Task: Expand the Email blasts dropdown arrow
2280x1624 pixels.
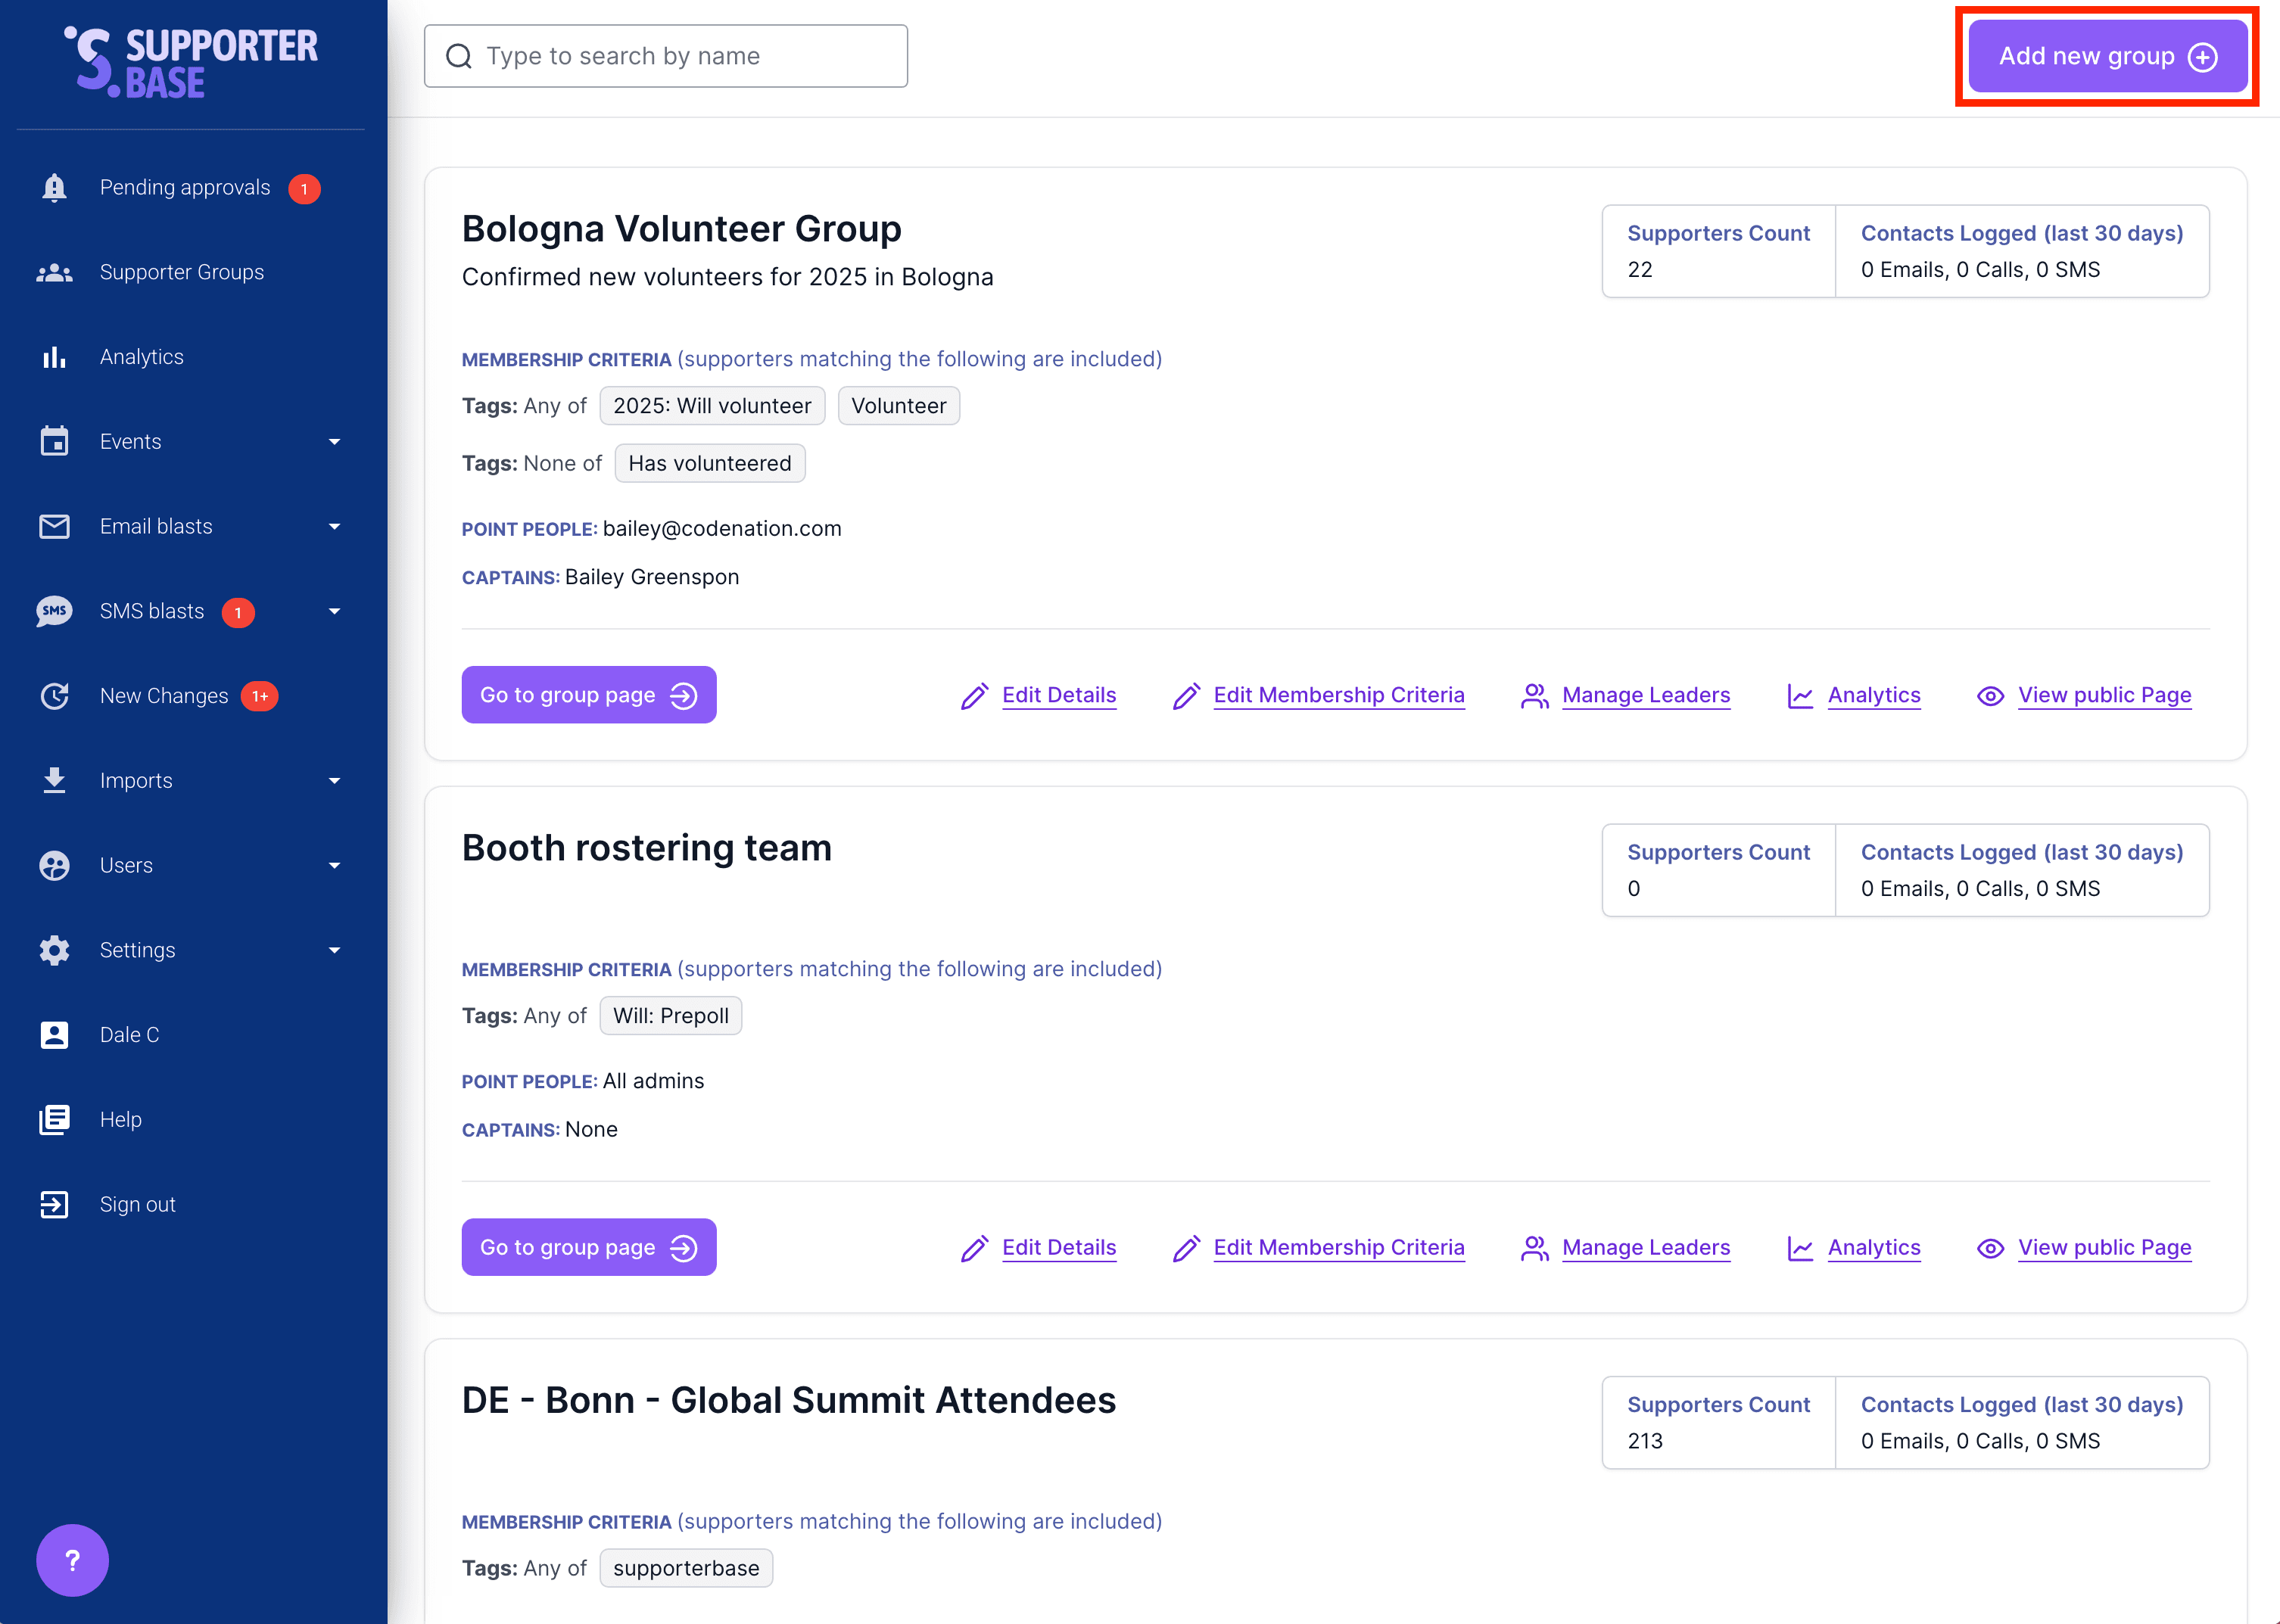Action: 334,526
